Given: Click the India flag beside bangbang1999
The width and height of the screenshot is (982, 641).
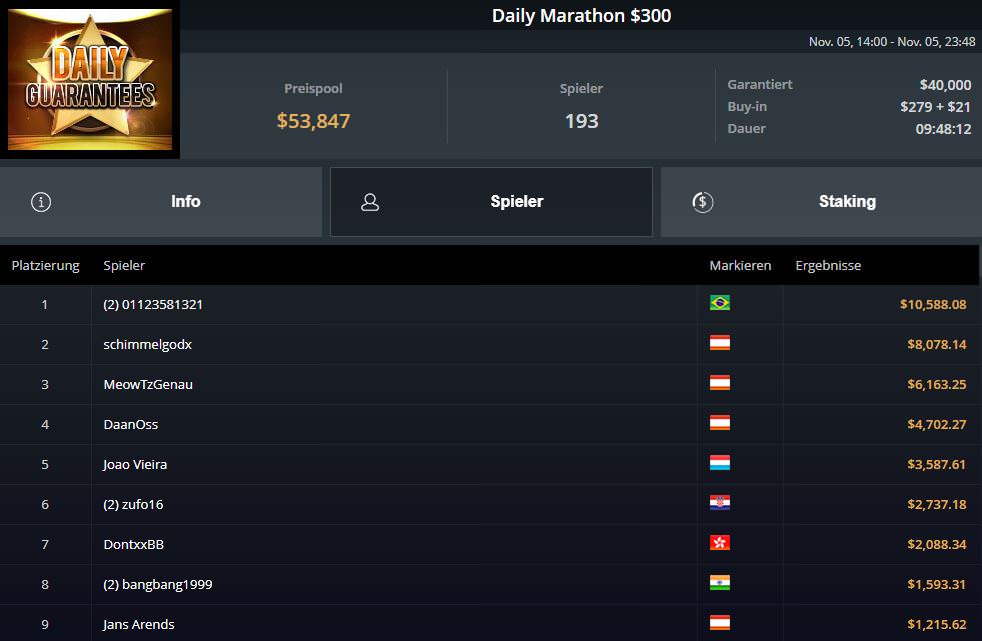Looking at the screenshot, I should tap(719, 583).
